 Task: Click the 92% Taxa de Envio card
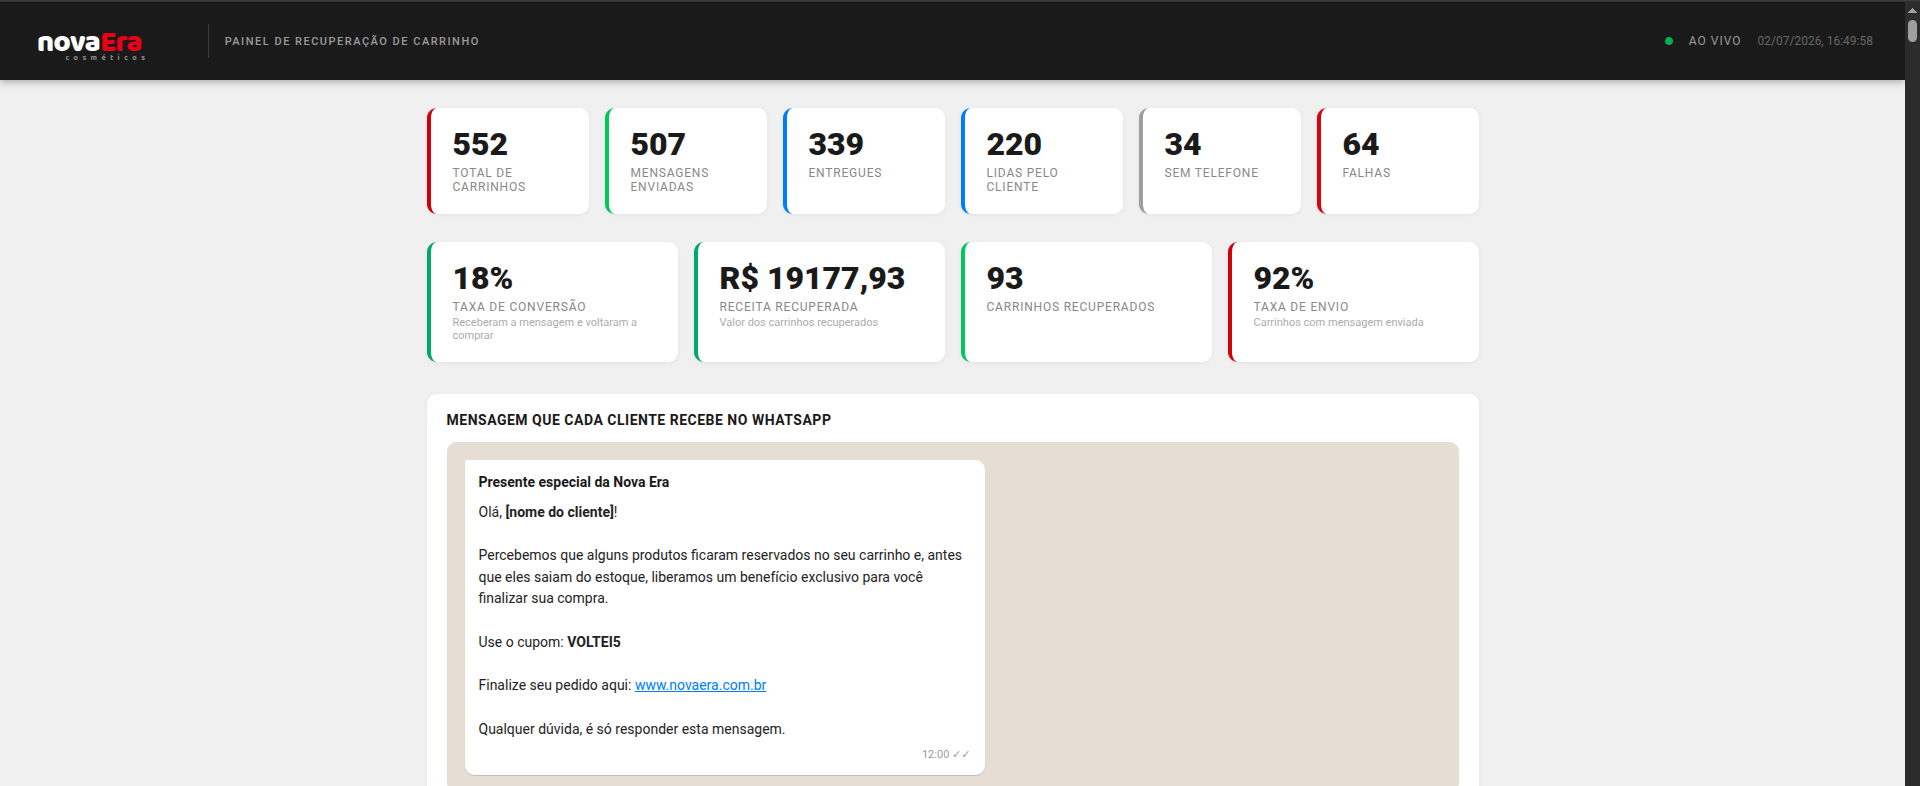click(x=1354, y=302)
